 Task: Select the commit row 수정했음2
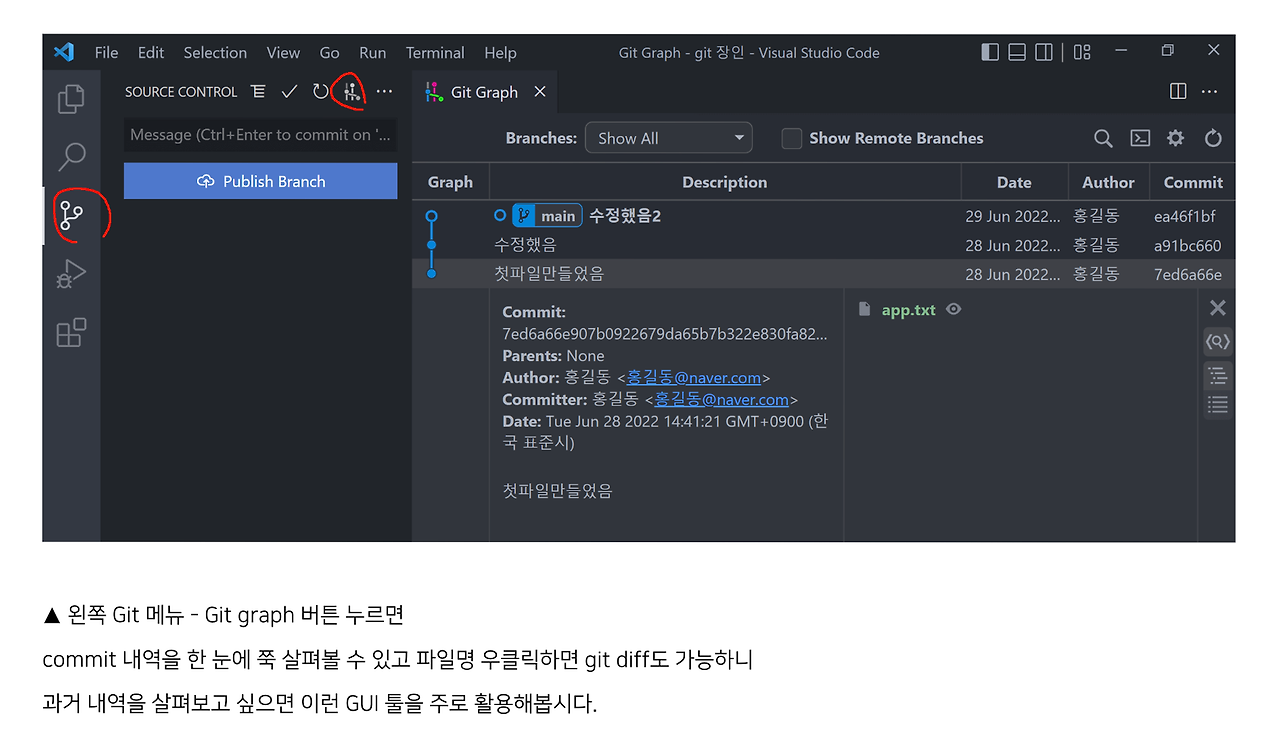823,215
